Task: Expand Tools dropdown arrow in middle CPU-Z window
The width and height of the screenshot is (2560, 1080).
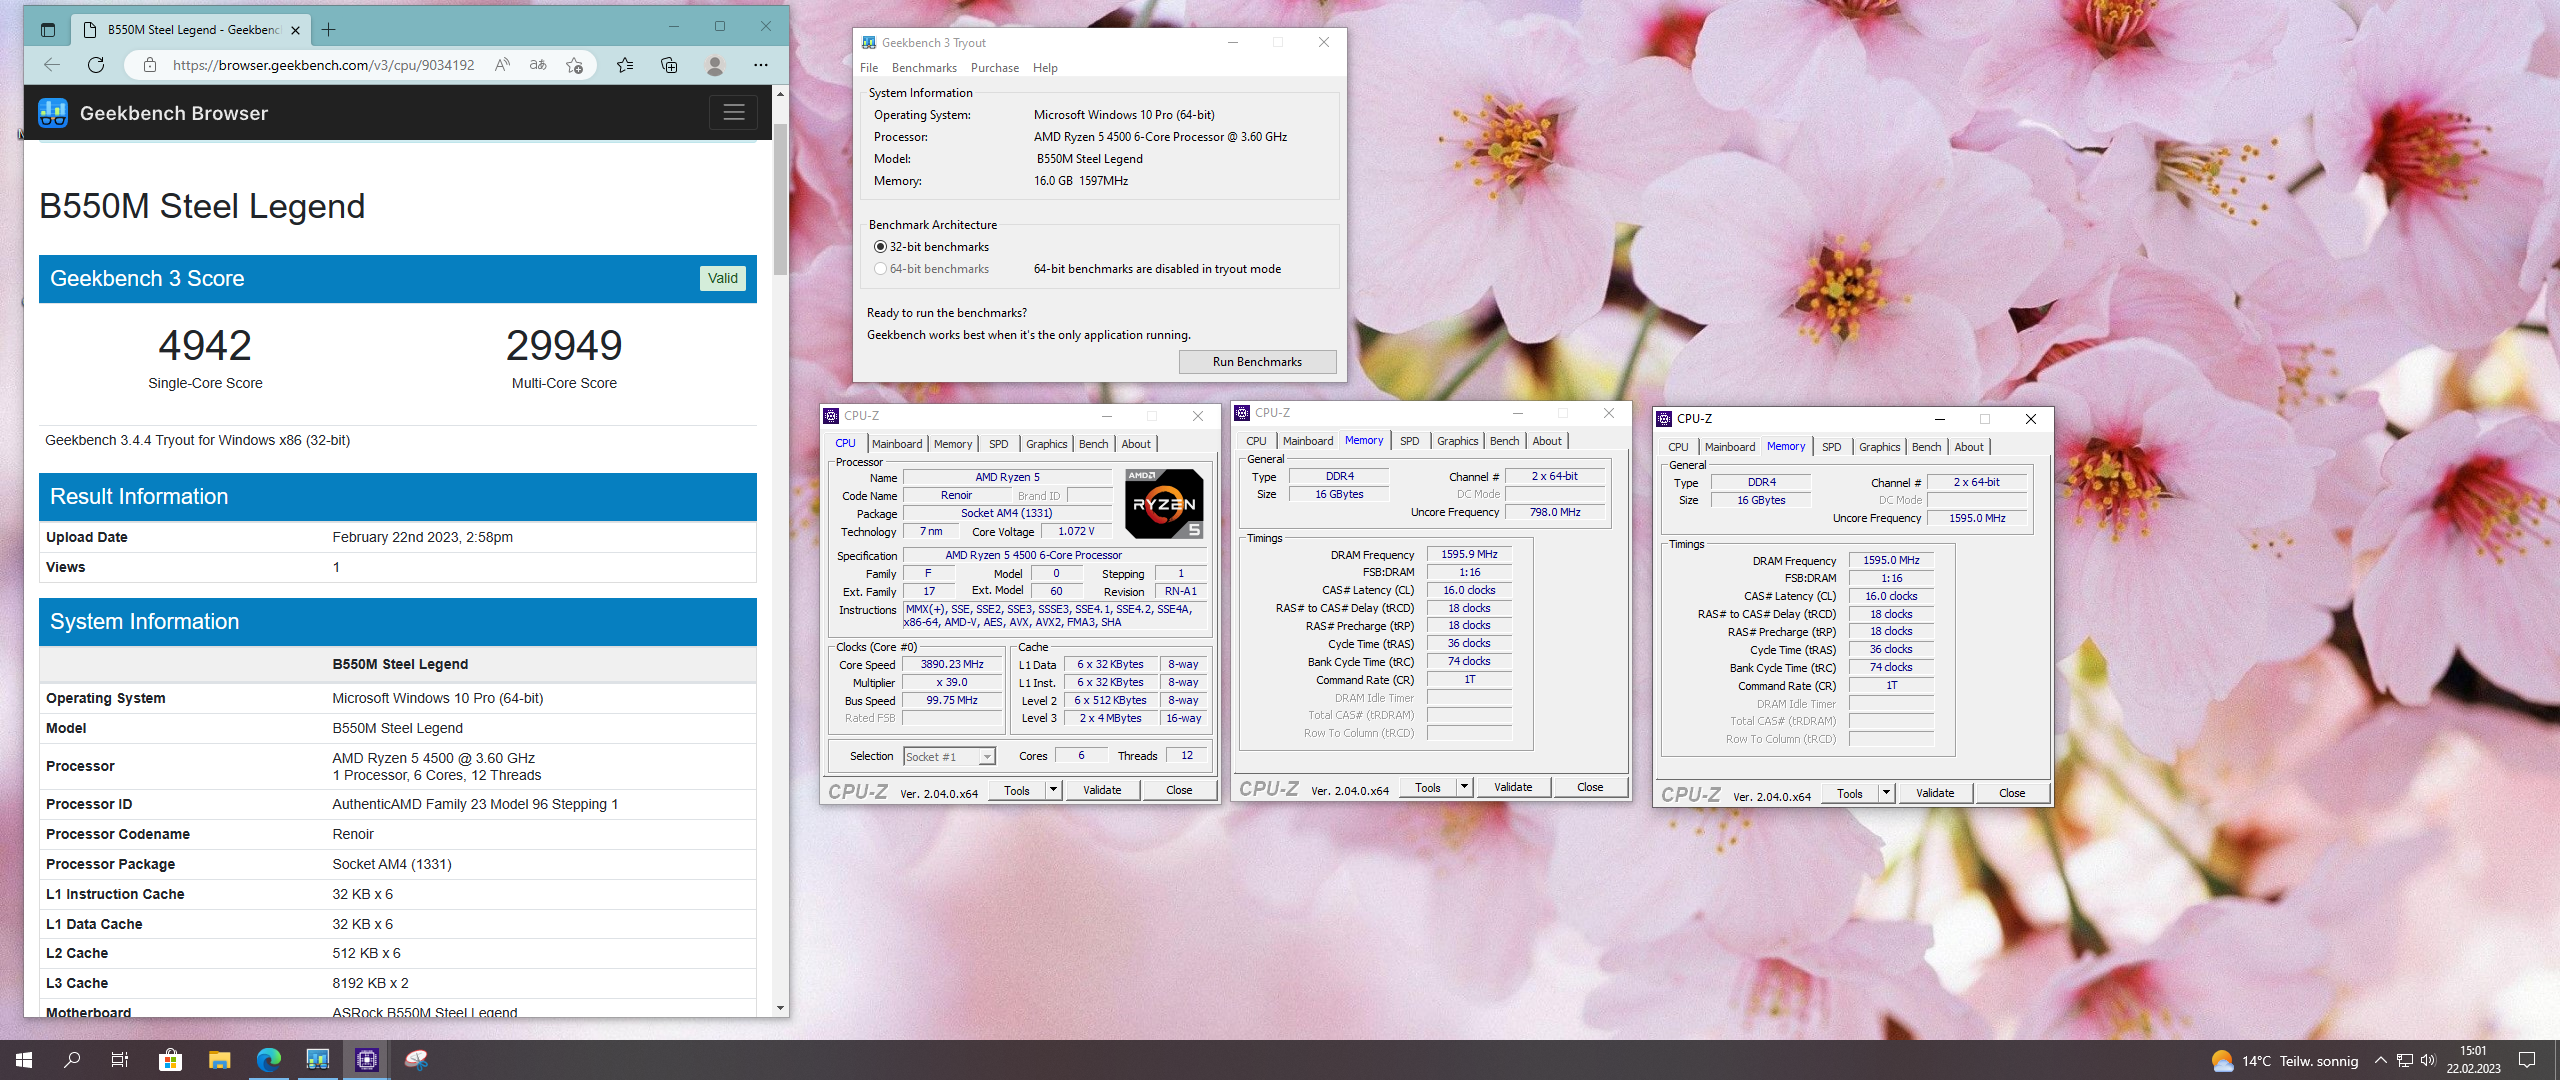Action: pos(1464,788)
